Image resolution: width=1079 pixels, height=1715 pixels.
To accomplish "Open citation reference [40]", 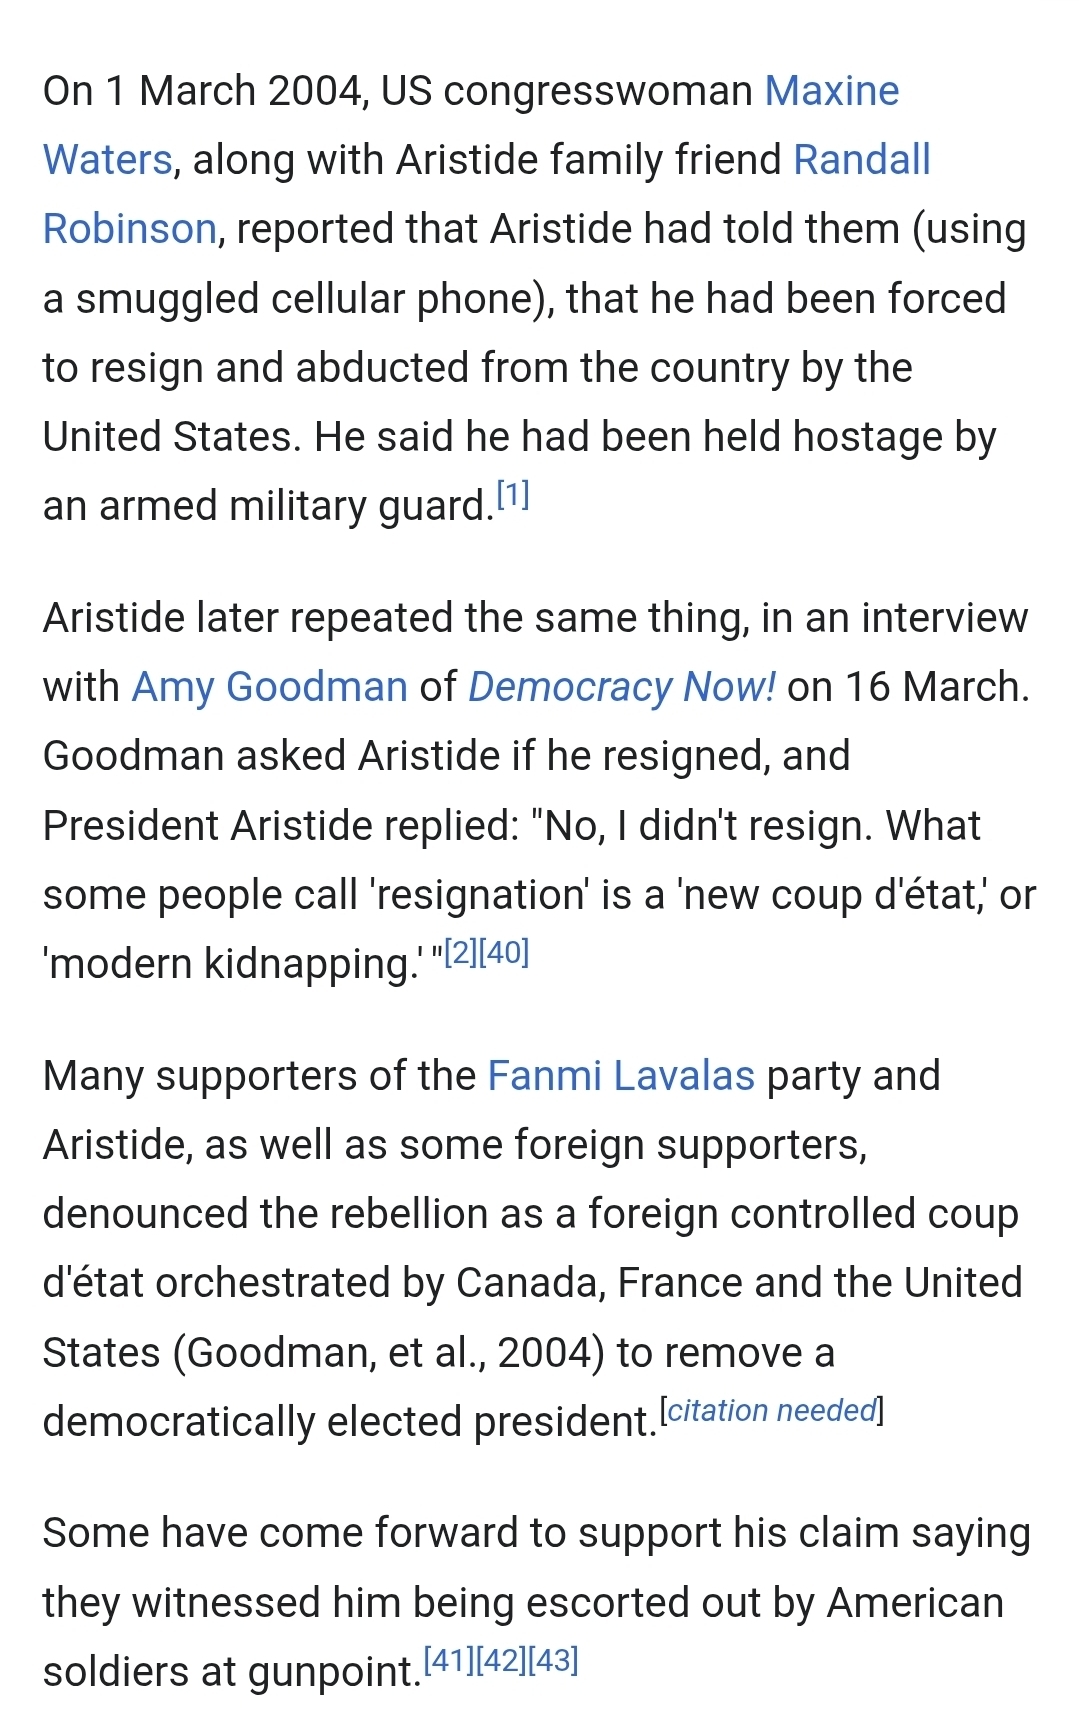I will pyautogui.click(x=504, y=952).
